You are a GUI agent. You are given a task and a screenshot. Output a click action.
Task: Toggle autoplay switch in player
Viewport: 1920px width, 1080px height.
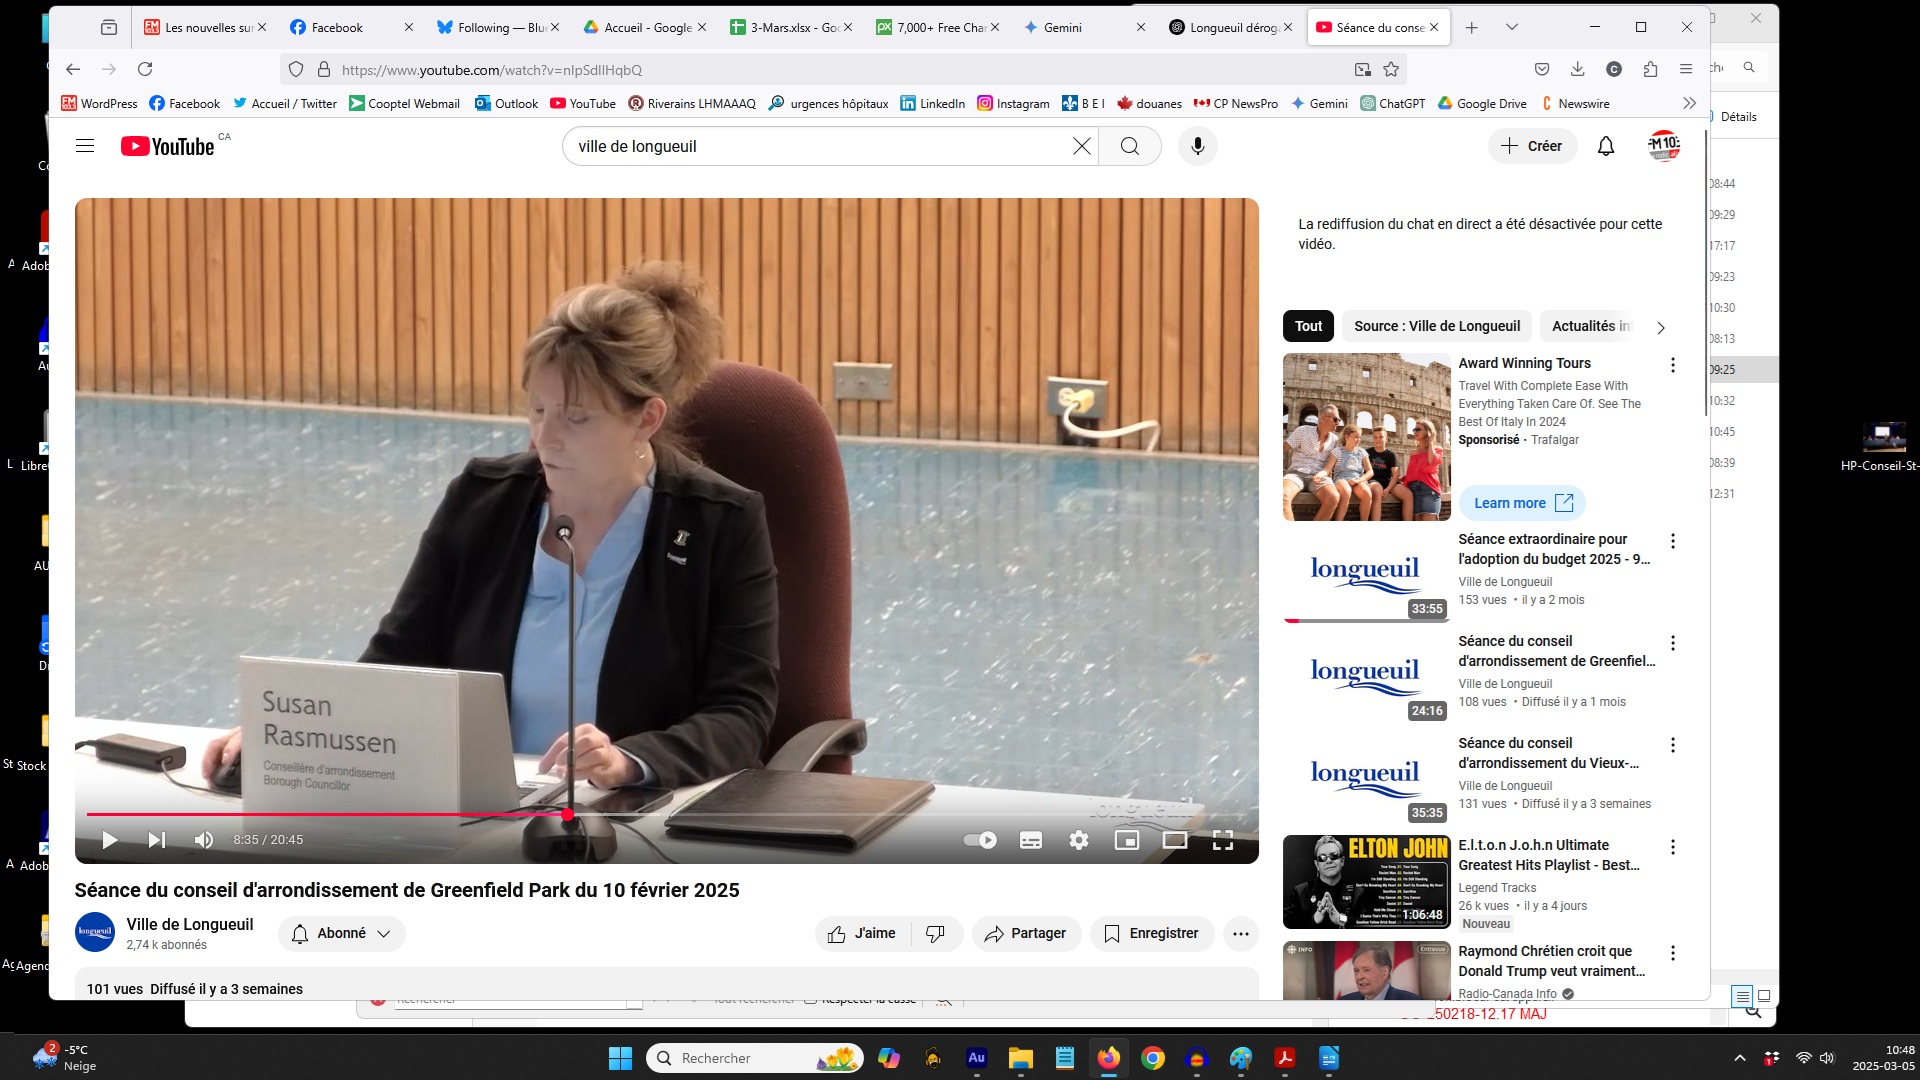(980, 840)
